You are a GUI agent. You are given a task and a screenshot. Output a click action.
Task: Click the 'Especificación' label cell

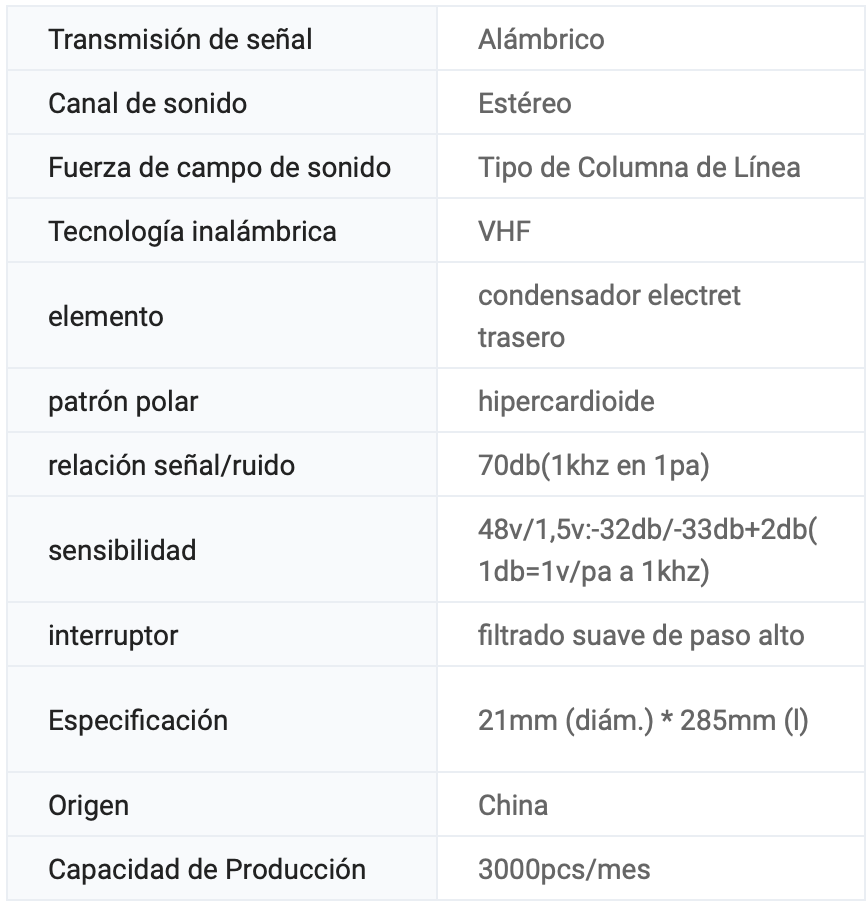(138, 720)
